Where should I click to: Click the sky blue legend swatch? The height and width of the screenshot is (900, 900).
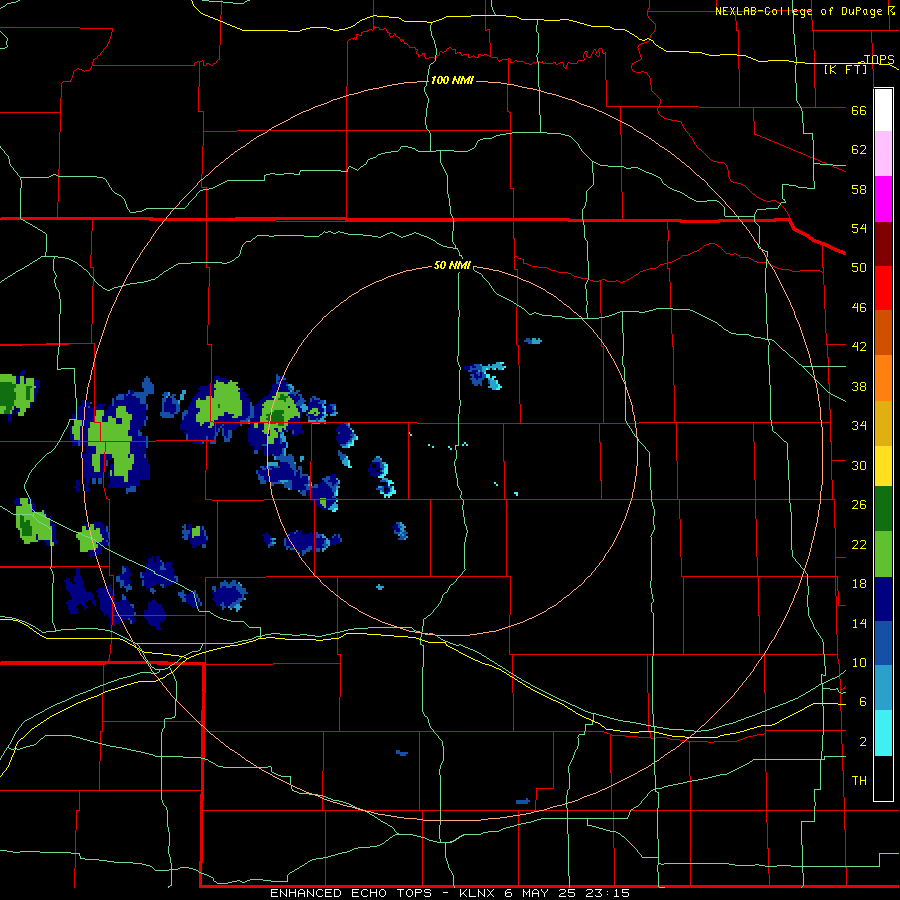click(883, 688)
